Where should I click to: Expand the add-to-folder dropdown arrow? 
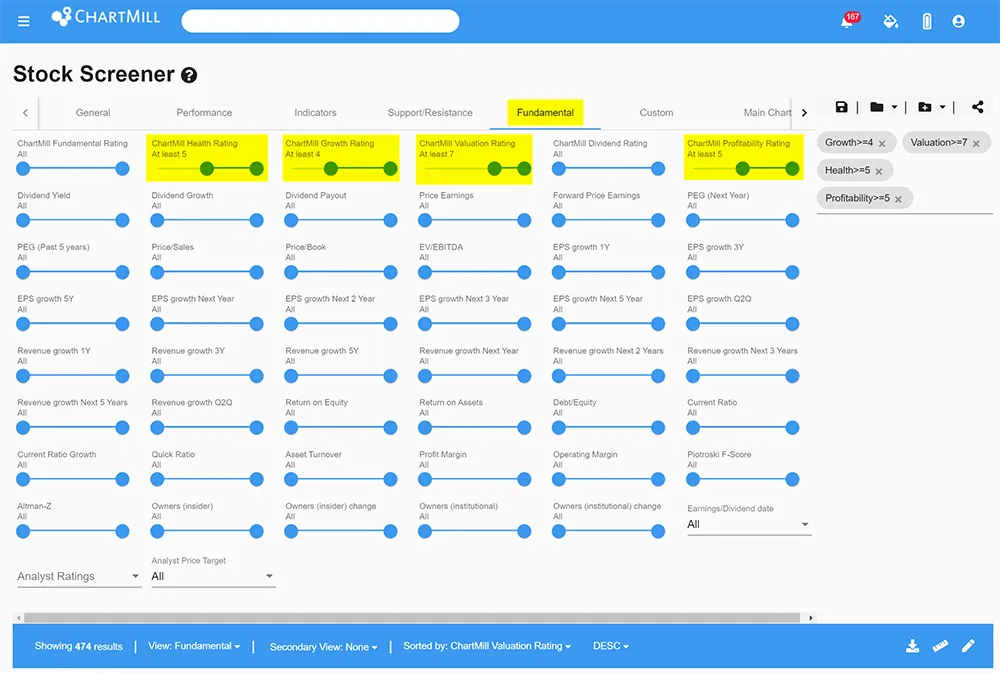(x=942, y=107)
